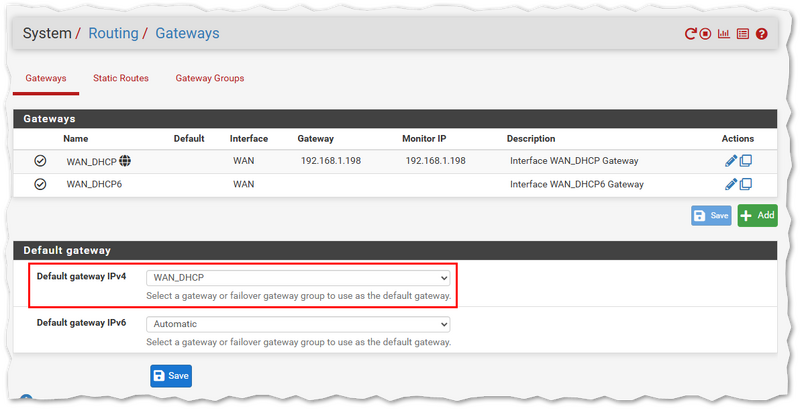Click the restart service icon in header
The image size is (800, 409).
690,34
